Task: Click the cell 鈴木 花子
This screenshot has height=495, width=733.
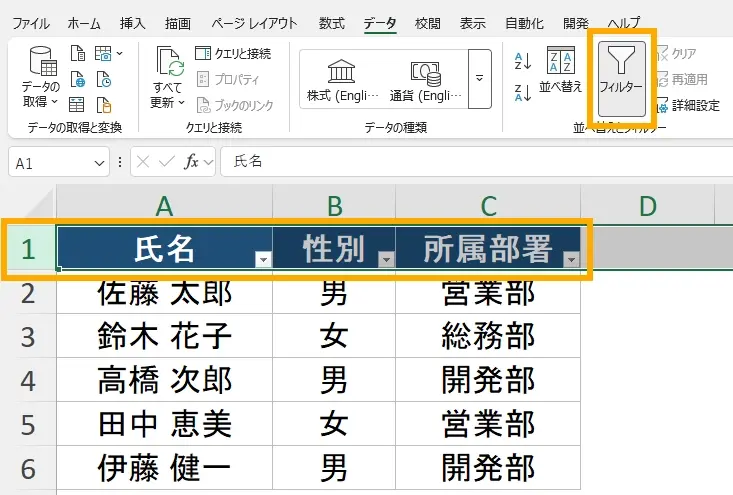Action: (x=165, y=336)
